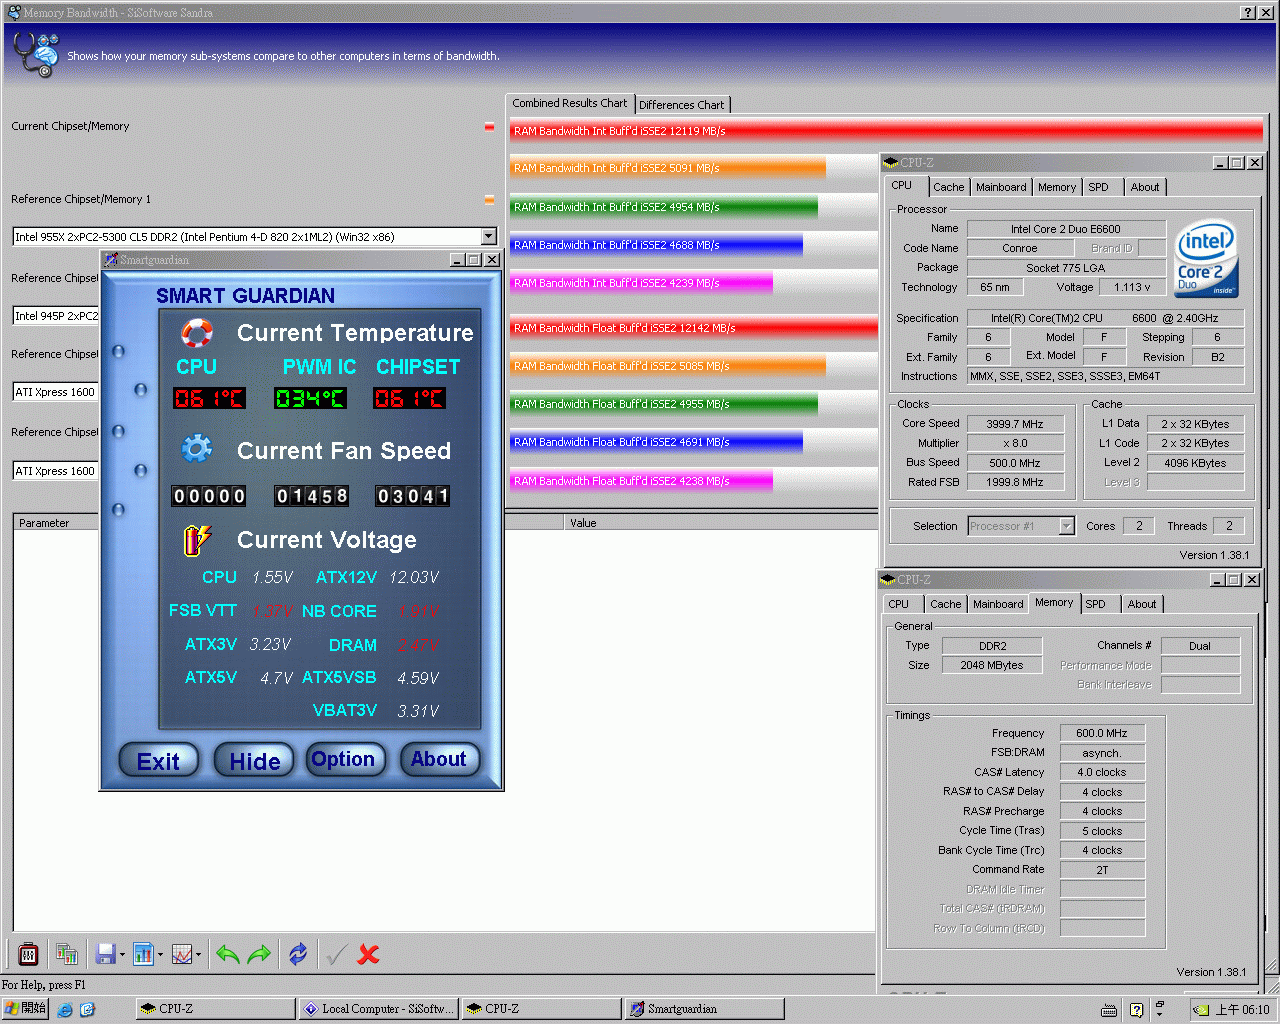The height and width of the screenshot is (1024, 1280).
Task: Click the green forward arrow icon
Action: [x=259, y=954]
